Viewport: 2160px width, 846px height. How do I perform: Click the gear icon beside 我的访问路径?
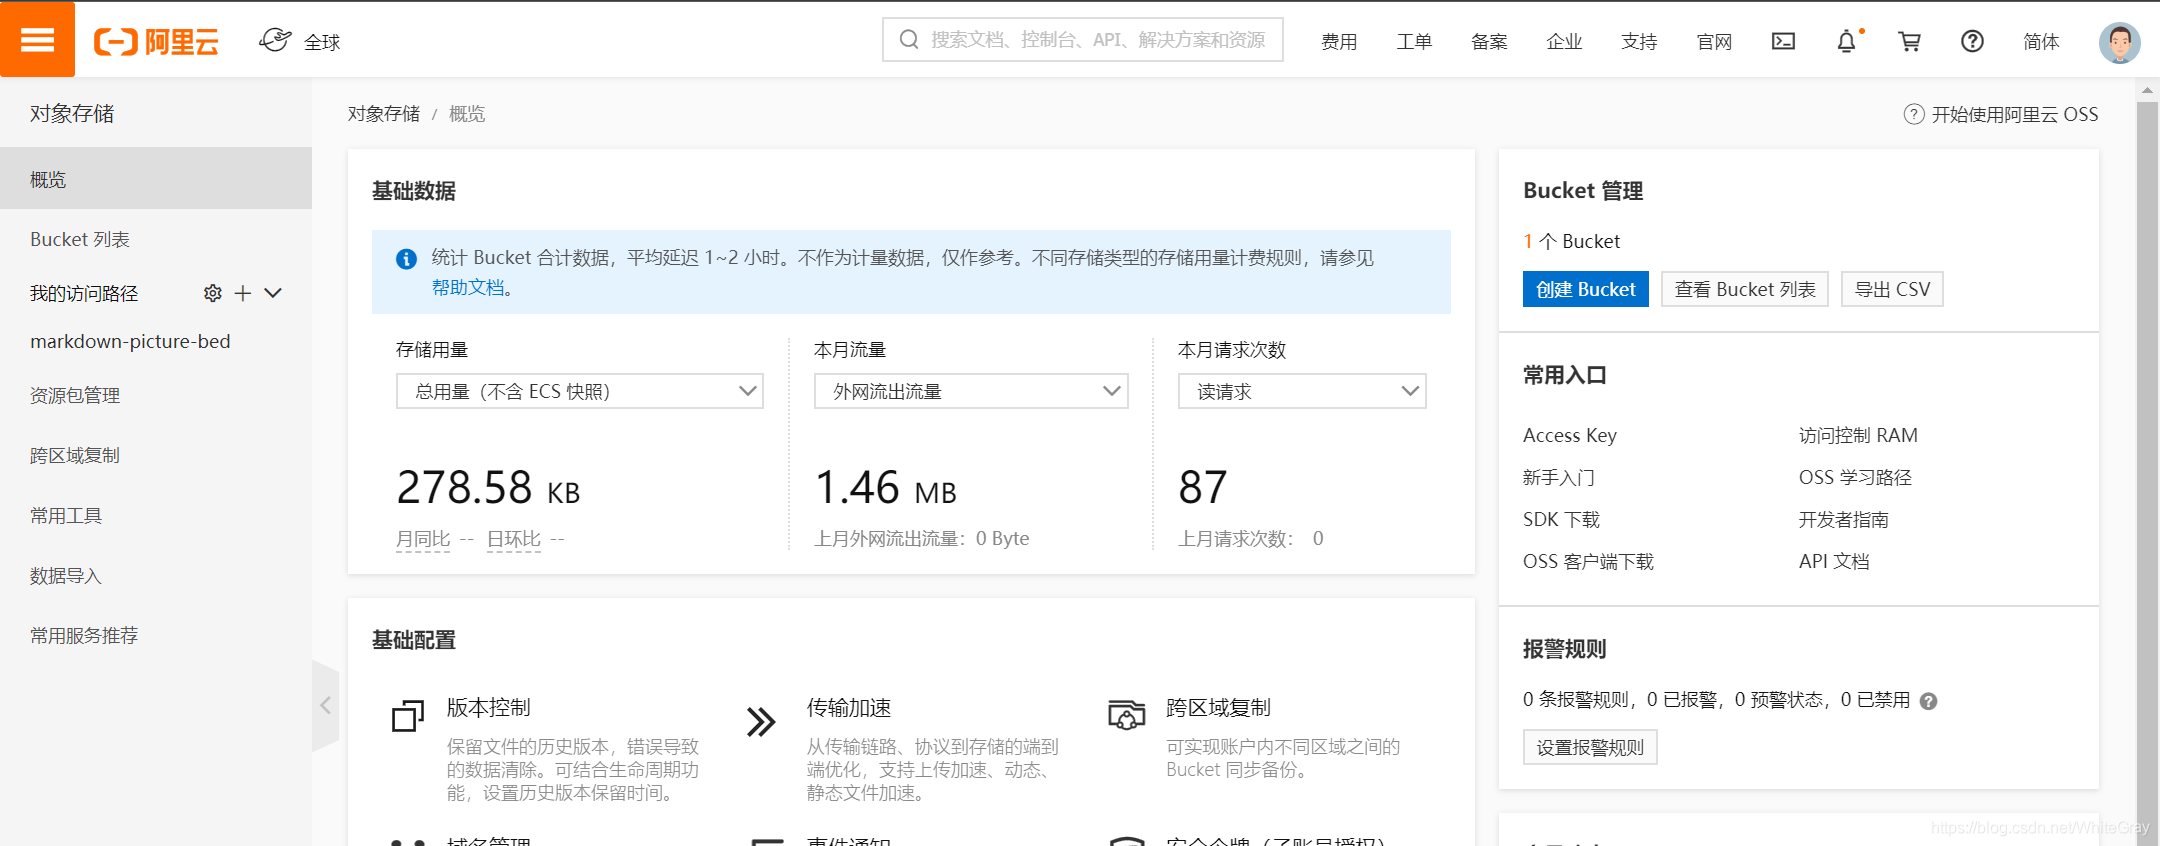pos(213,293)
